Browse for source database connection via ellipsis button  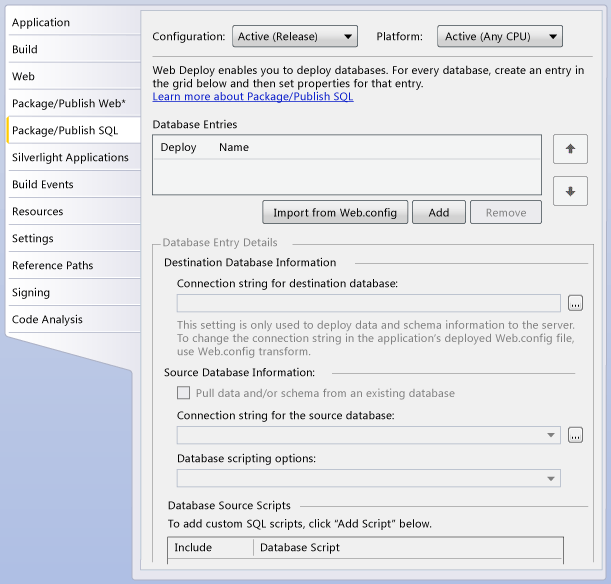point(575,435)
